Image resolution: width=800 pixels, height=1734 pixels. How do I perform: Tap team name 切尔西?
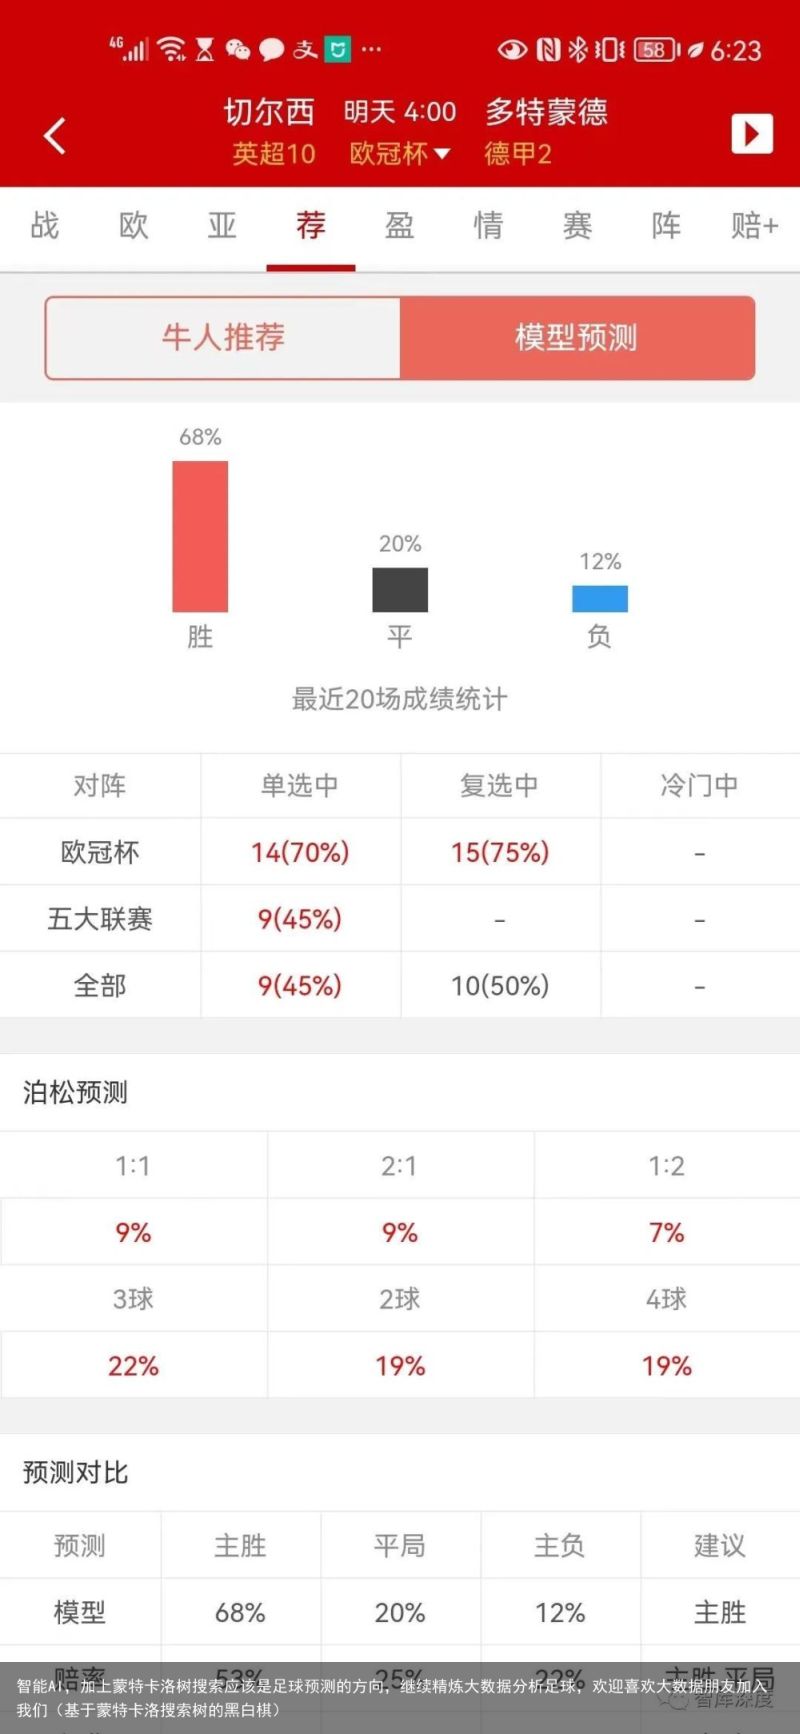(269, 112)
